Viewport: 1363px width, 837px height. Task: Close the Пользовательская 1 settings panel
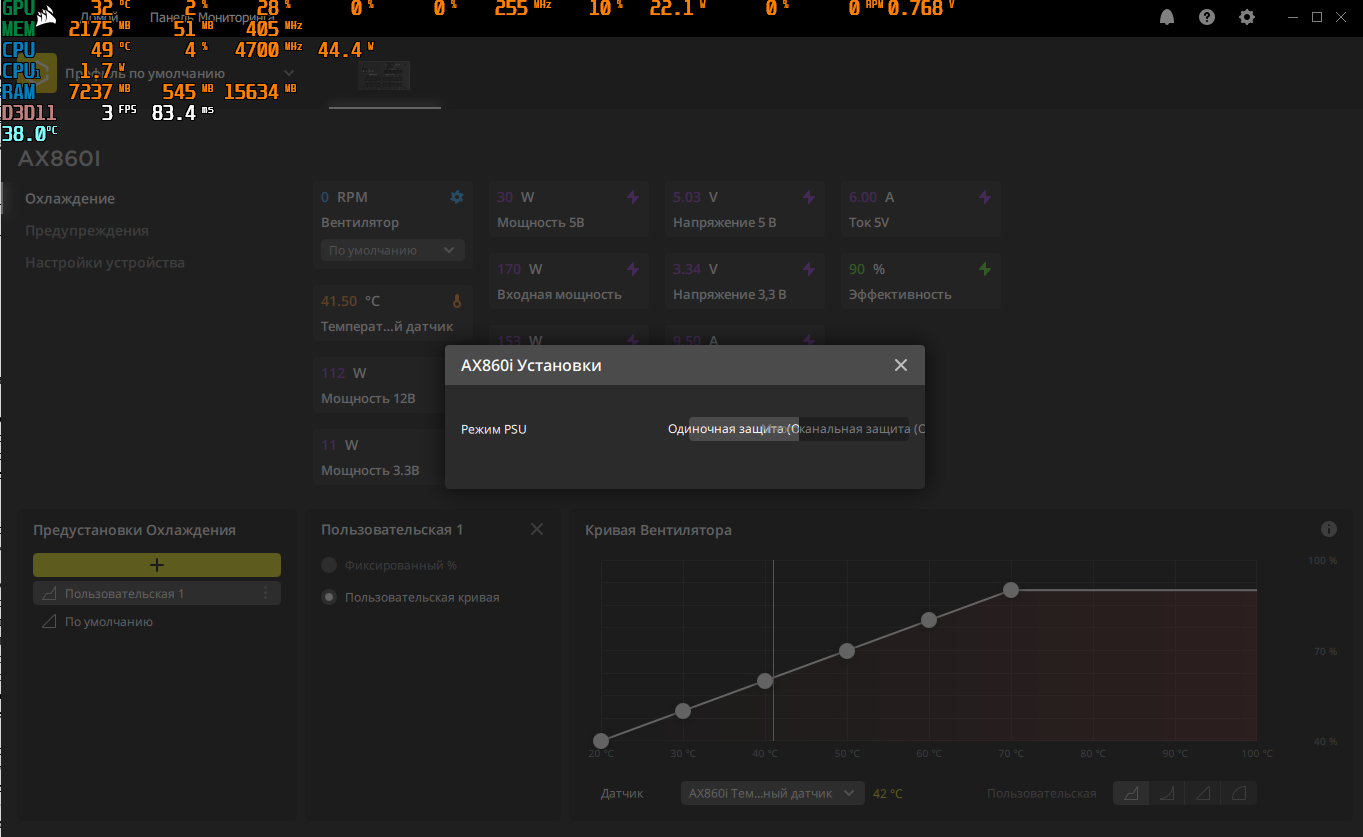click(537, 529)
